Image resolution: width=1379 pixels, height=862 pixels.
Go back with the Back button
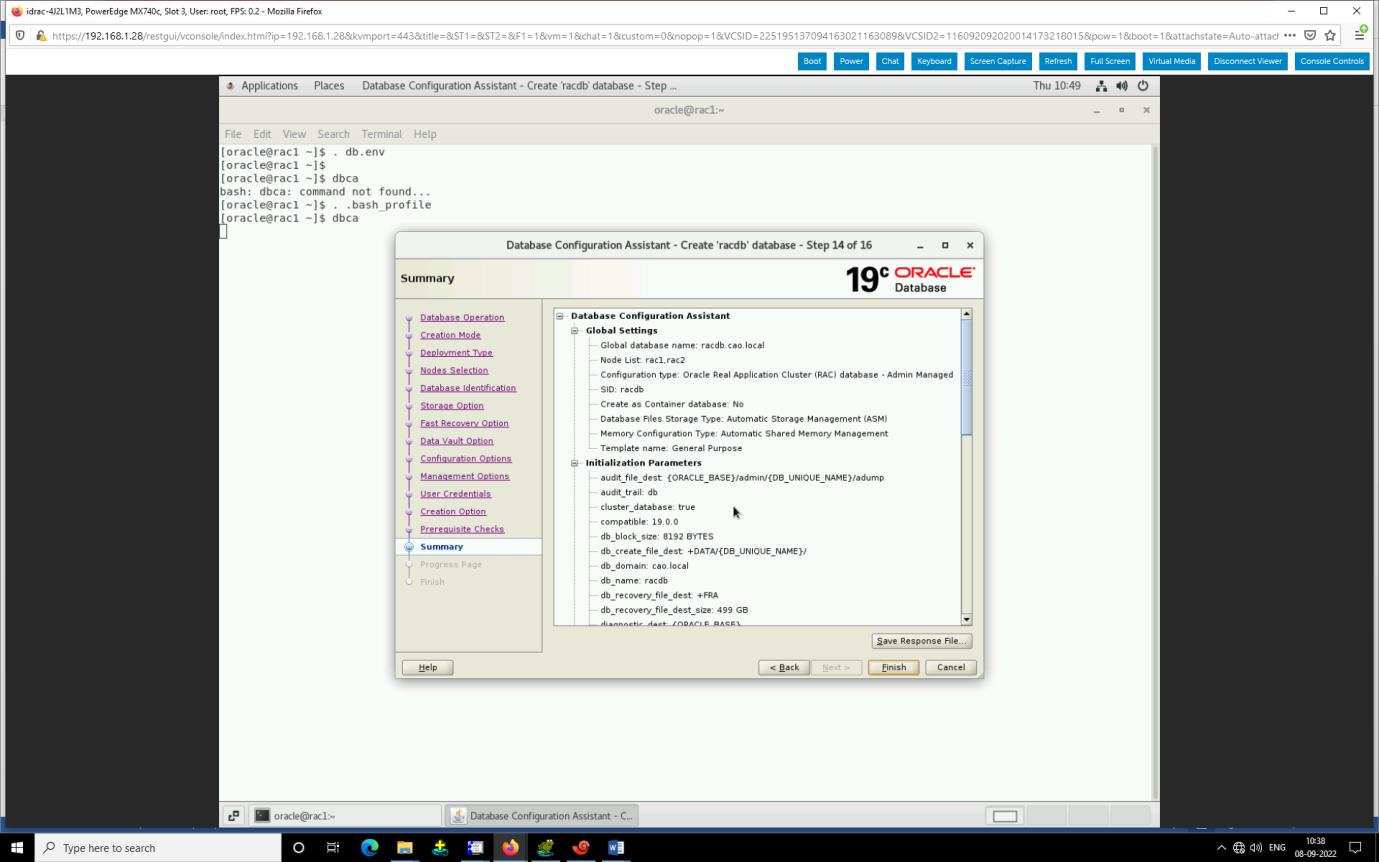(x=784, y=667)
